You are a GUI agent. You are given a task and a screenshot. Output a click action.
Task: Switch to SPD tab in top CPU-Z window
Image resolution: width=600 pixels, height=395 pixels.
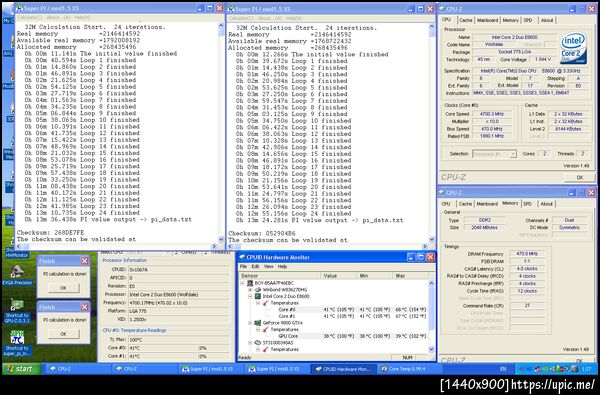click(528, 20)
